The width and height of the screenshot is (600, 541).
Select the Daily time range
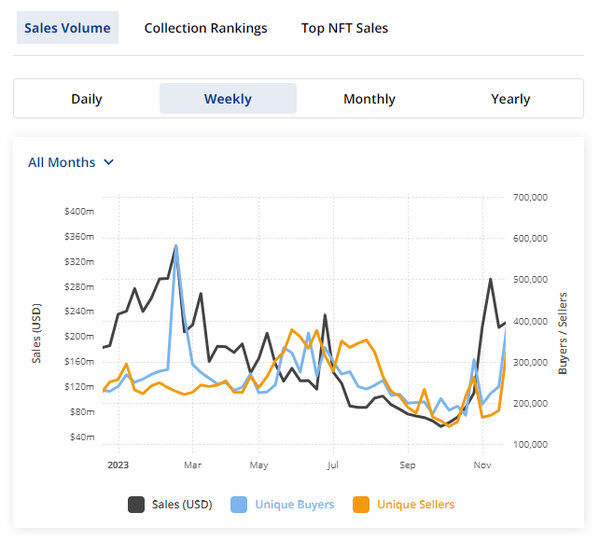tap(87, 99)
